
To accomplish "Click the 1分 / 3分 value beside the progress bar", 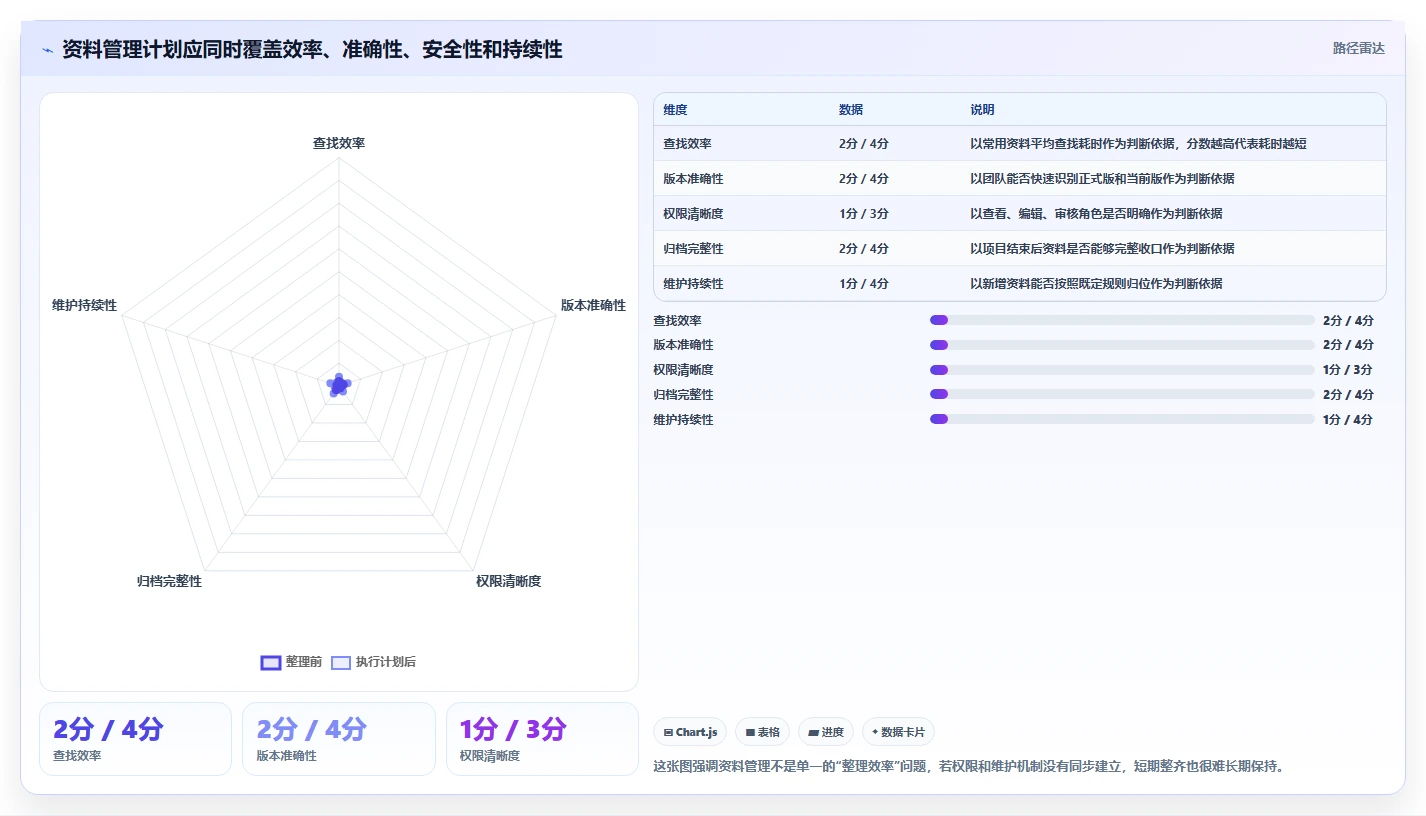I will coord(1348,370).
